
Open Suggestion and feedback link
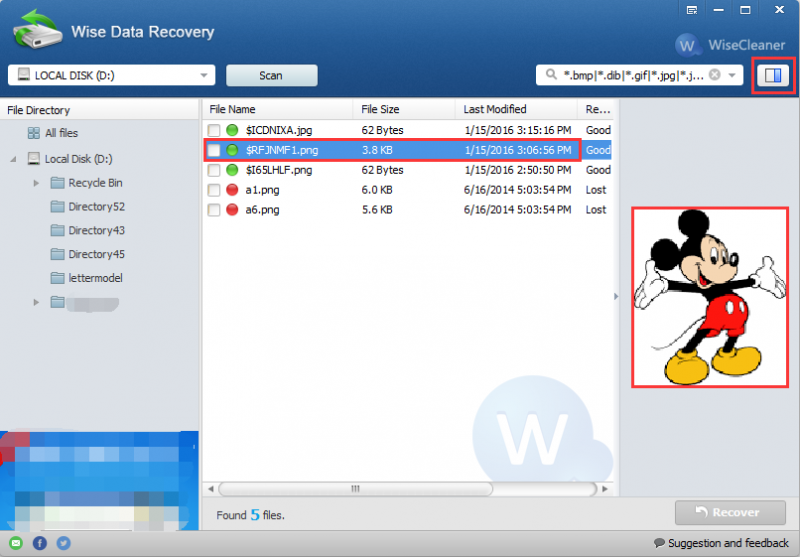pos(721,543)
